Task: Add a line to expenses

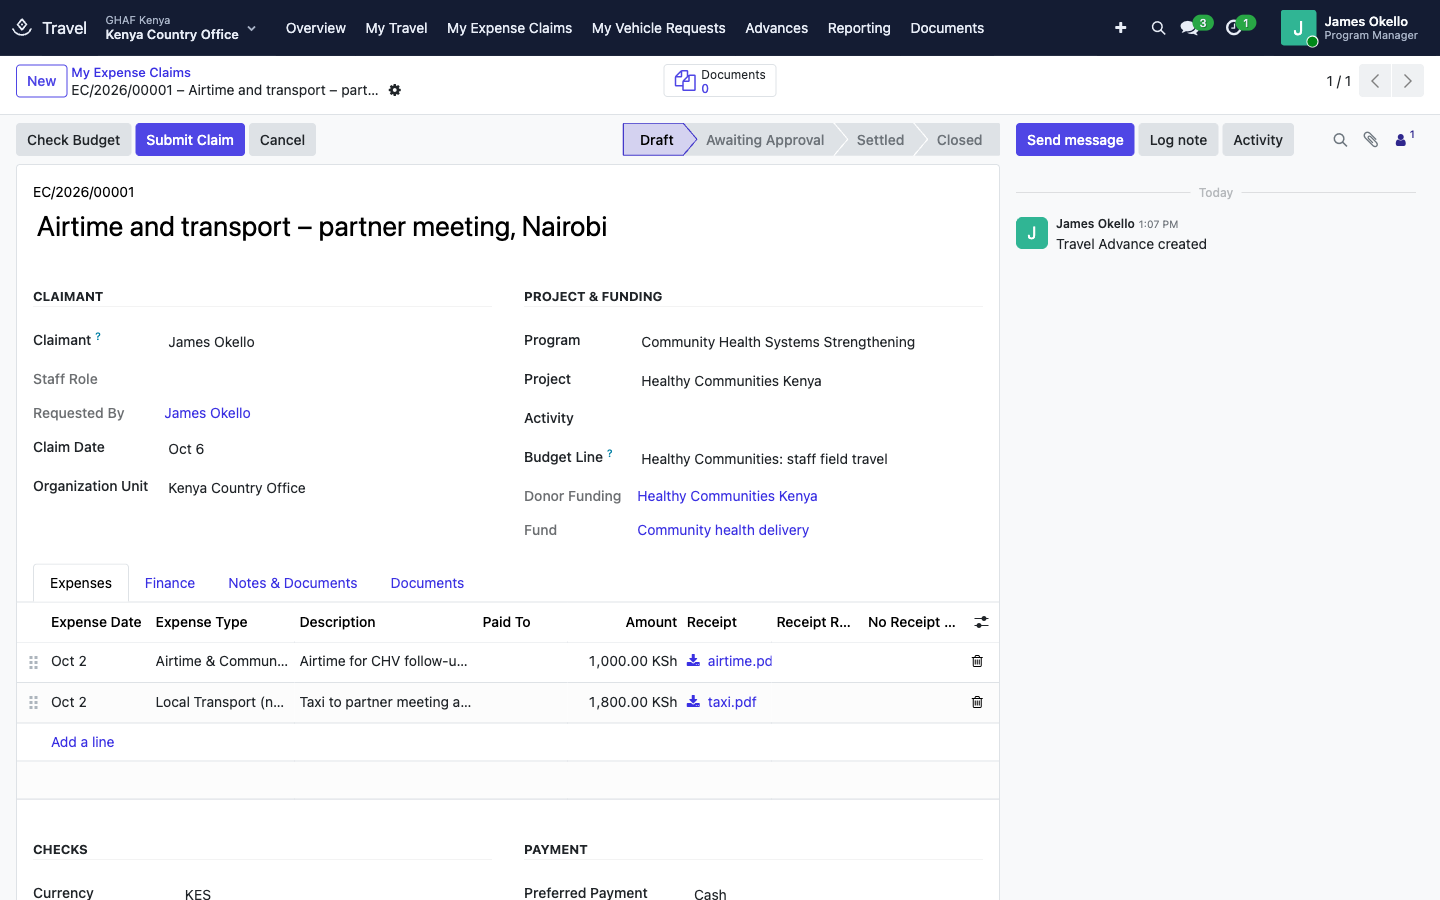Action: pyautogui.click(x=83, y=742)
